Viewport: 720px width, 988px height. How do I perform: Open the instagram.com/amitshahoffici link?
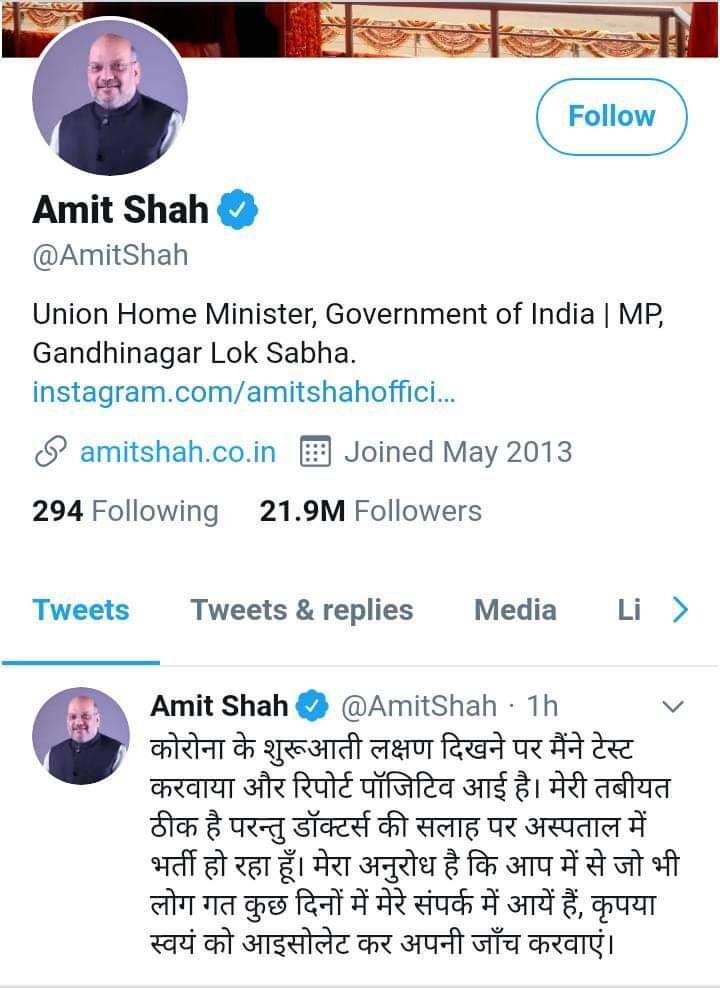pyautogui.click(x=243, y=392)
